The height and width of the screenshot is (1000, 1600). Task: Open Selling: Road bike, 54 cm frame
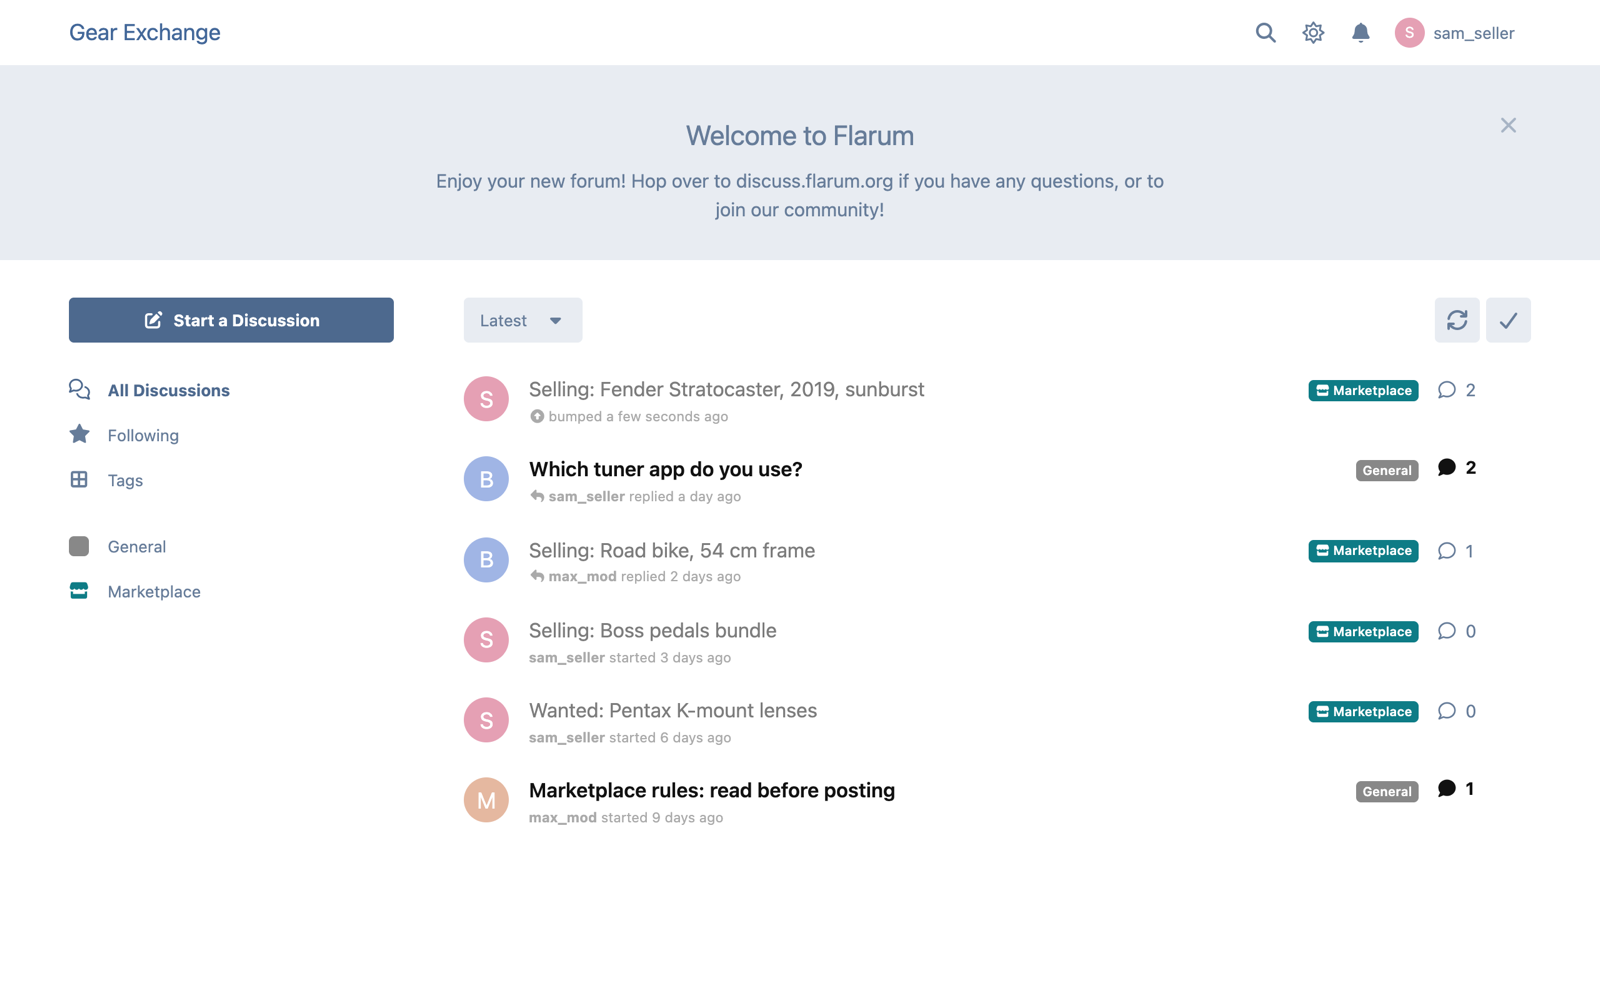coord(672,550)
